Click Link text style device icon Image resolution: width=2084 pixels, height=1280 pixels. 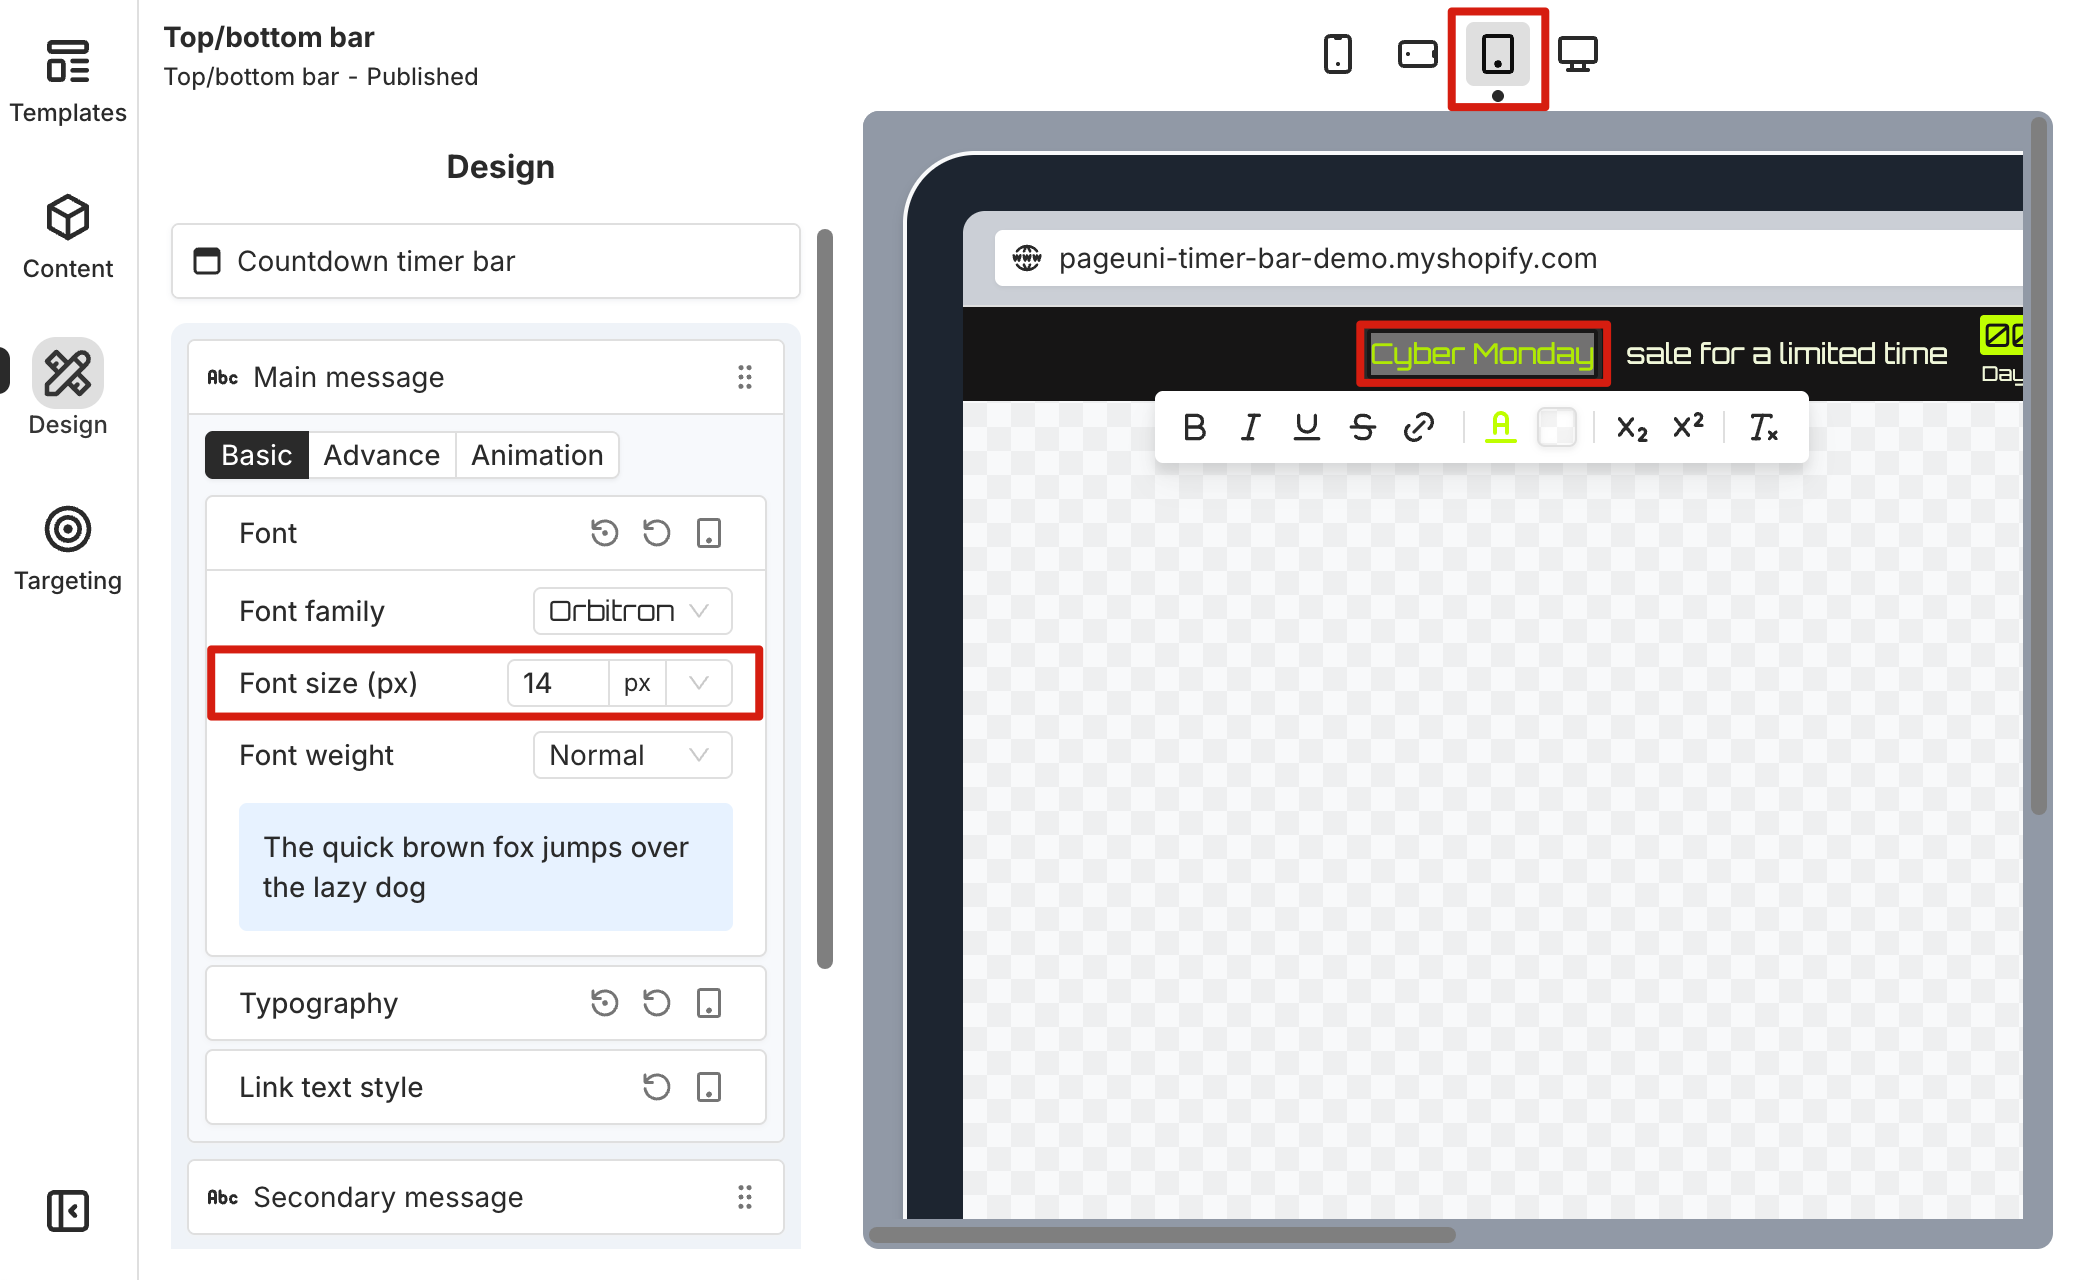[x=709, y=1087]
